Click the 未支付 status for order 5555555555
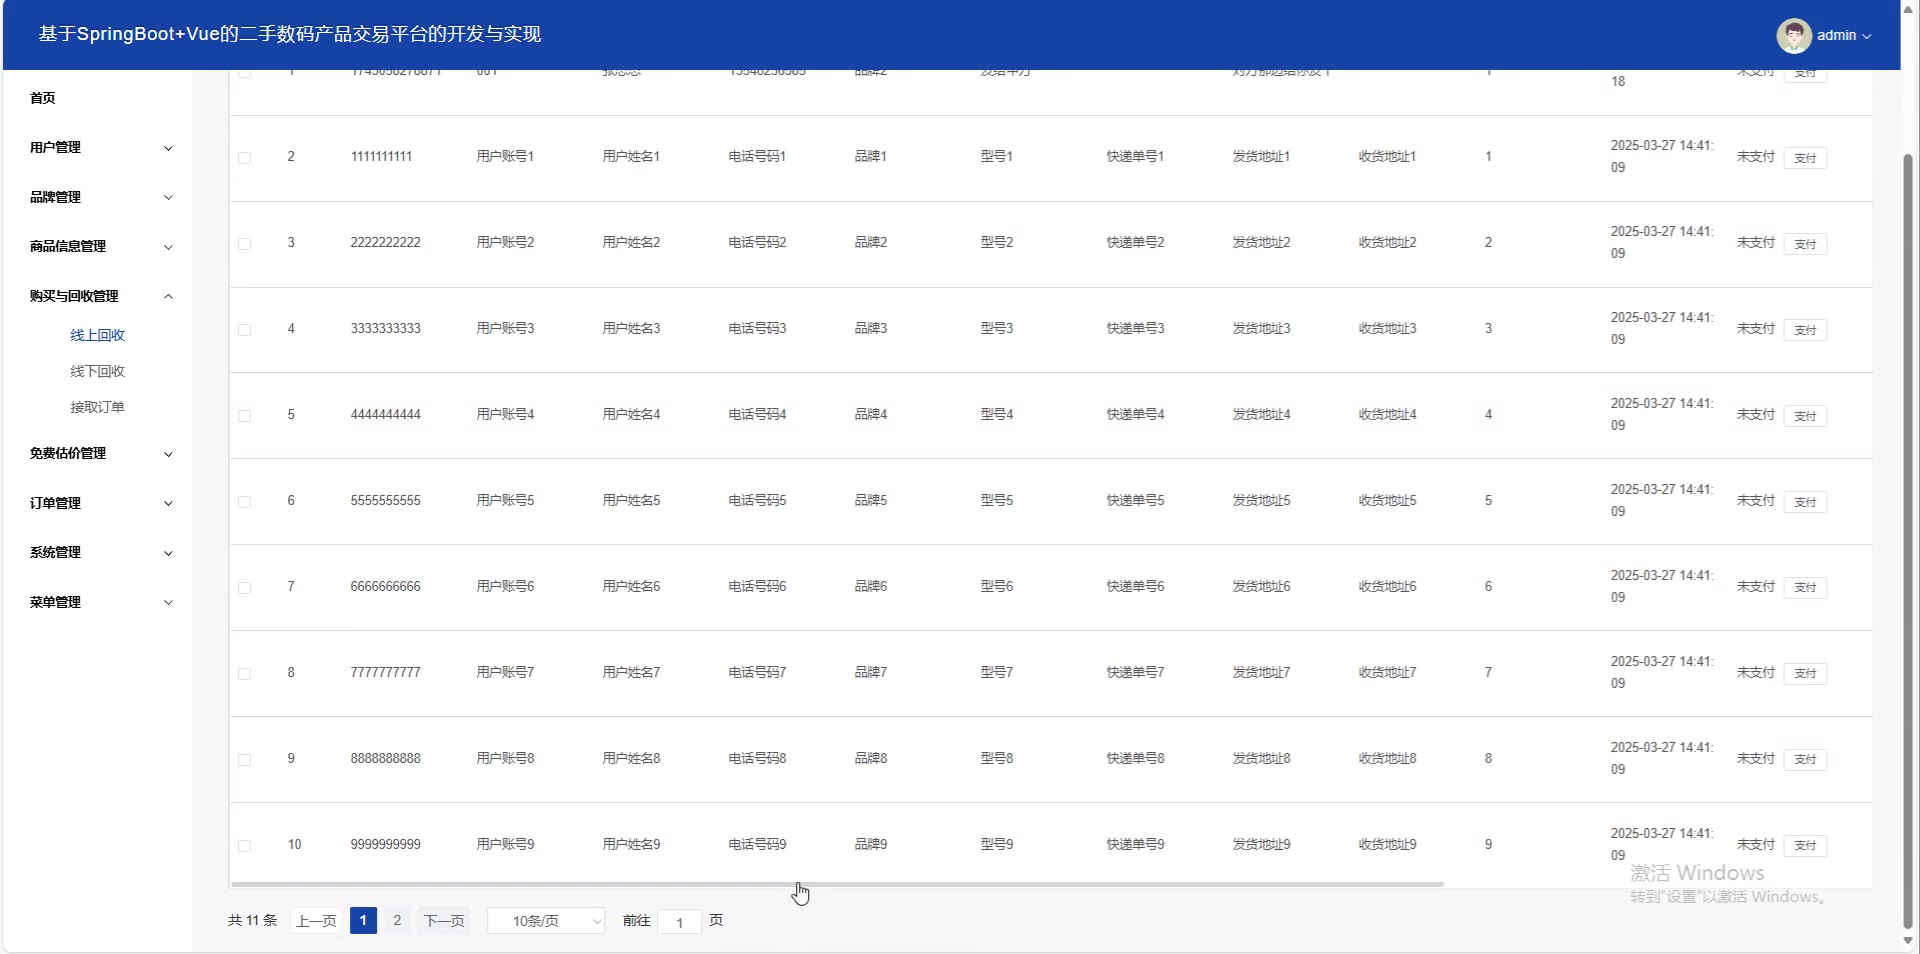 (x=1755, y=501)
